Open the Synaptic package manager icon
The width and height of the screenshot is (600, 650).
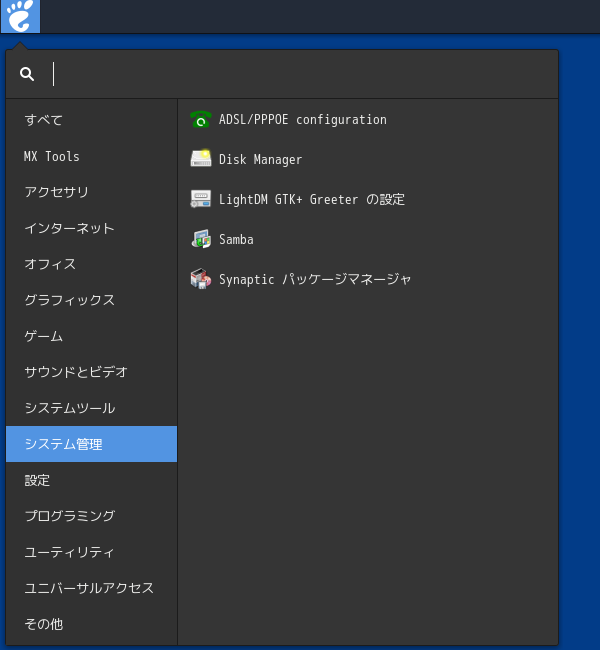(201, 279)
